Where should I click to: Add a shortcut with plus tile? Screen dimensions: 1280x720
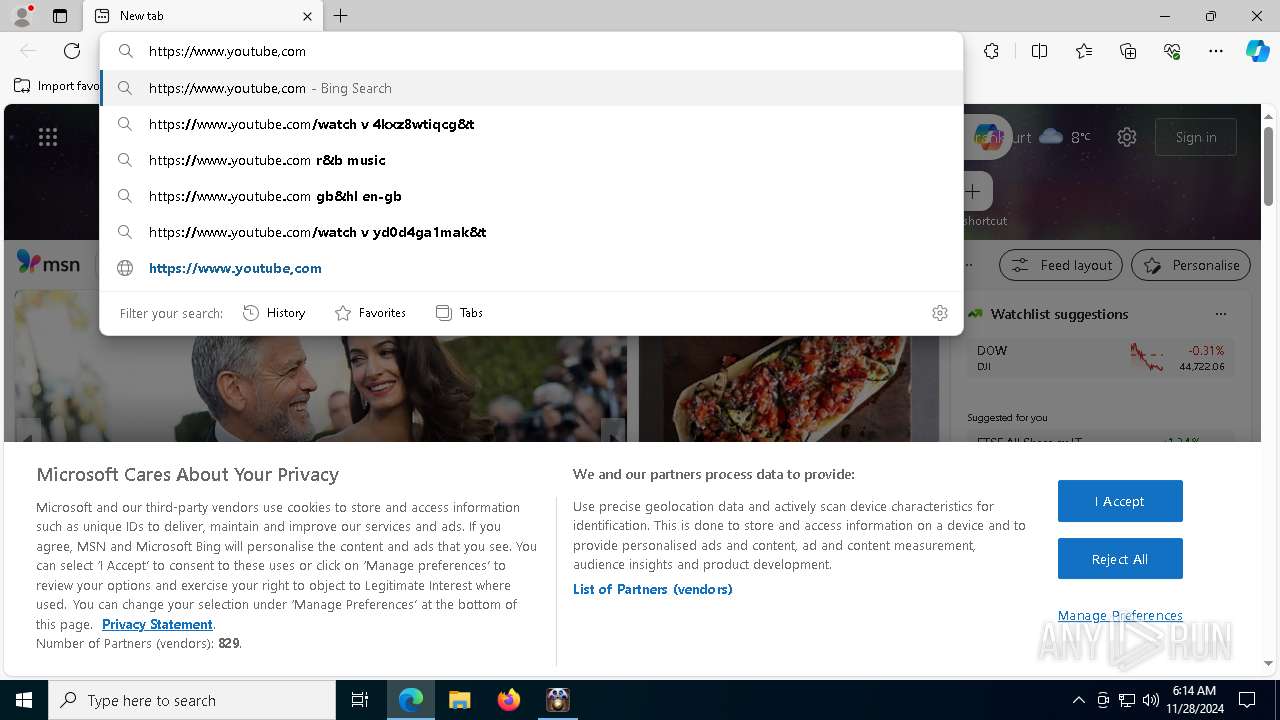click(973, 191)
